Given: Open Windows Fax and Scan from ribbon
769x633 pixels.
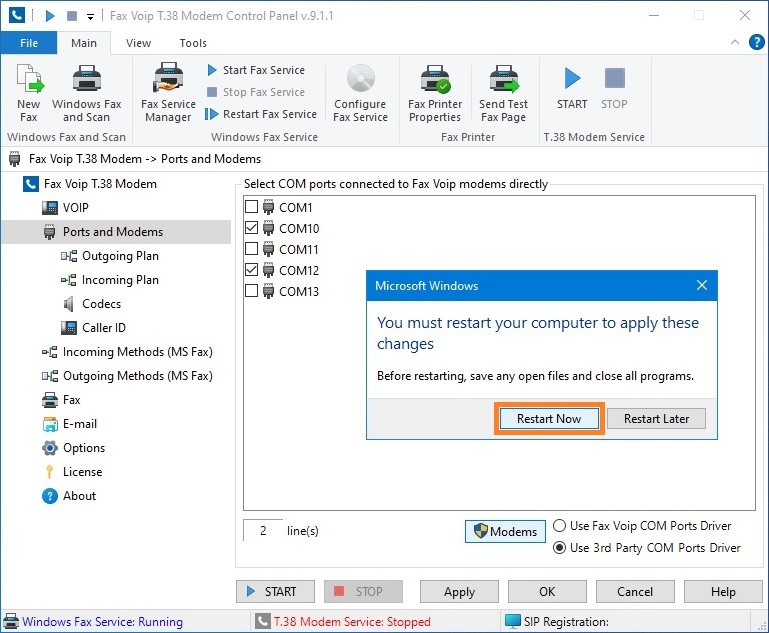Looking at the screenshot, I should tap(86, 93).
